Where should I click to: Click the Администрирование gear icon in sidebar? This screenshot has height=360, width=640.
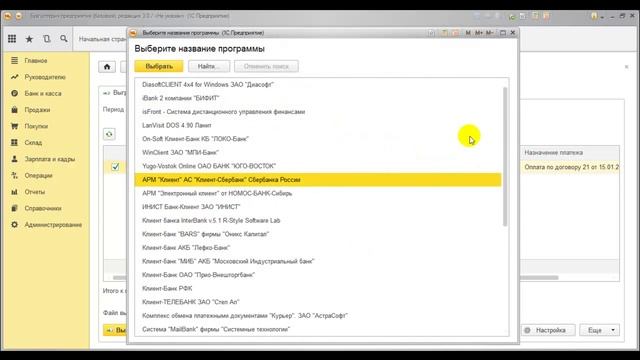tap(15, 224)
